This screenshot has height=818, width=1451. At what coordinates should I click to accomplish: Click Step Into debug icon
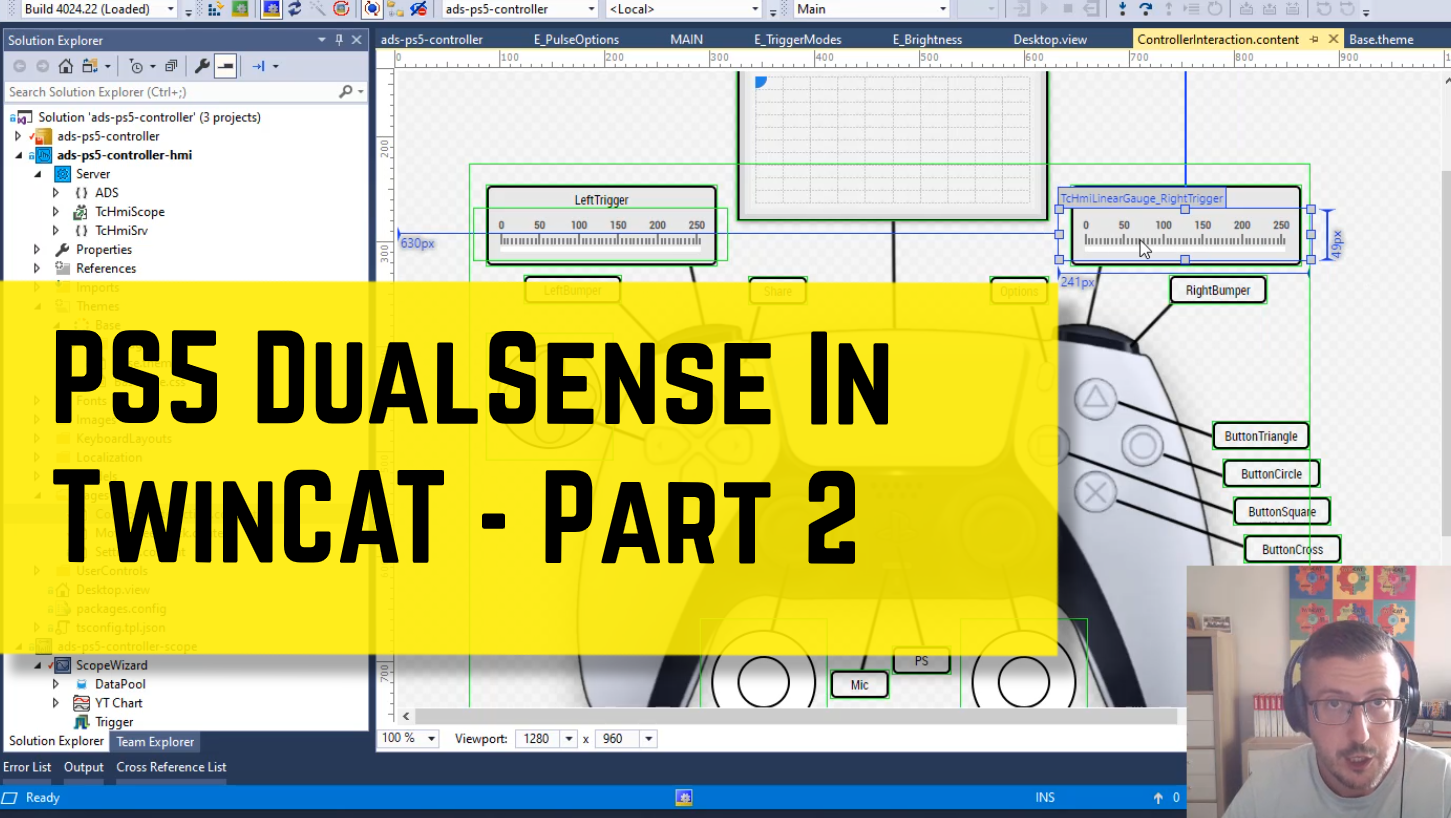click(1122, 9)
